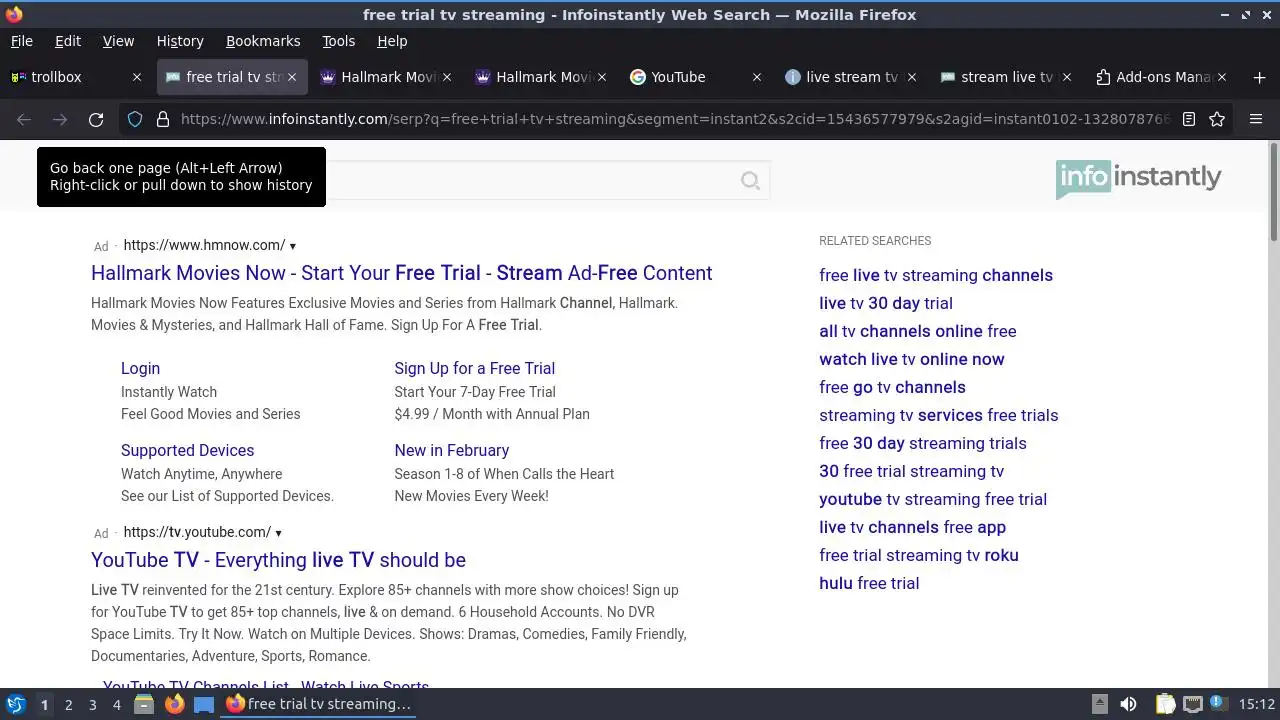Open New in February link
This screenshot has width=1280, height=720.
point(451,450)
